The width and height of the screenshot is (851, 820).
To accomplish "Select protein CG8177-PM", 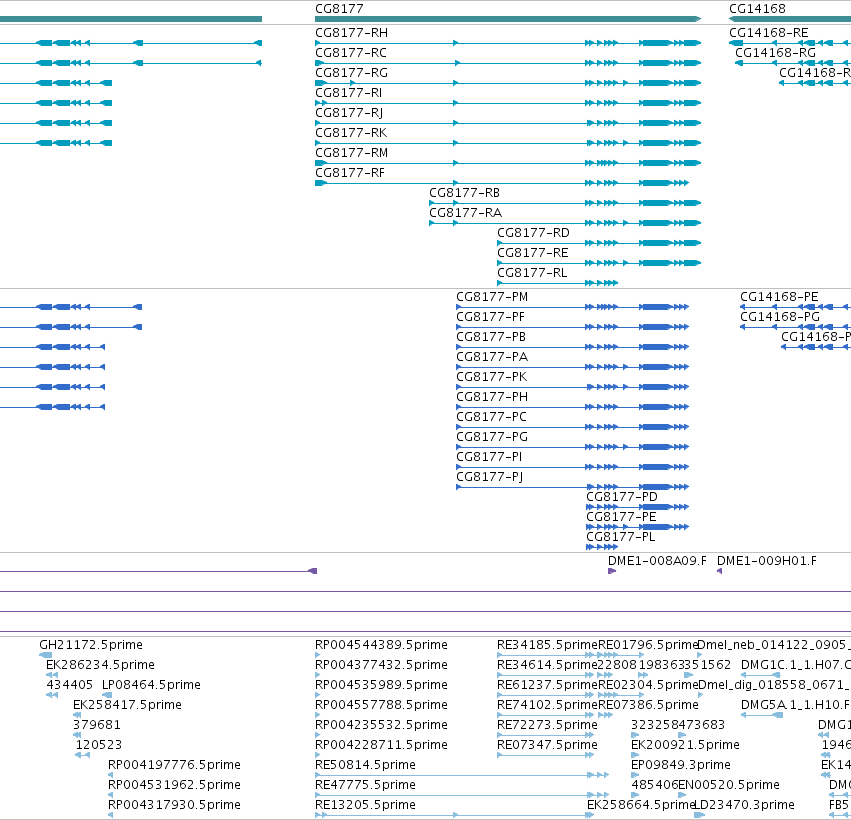I will click(492, 297).
